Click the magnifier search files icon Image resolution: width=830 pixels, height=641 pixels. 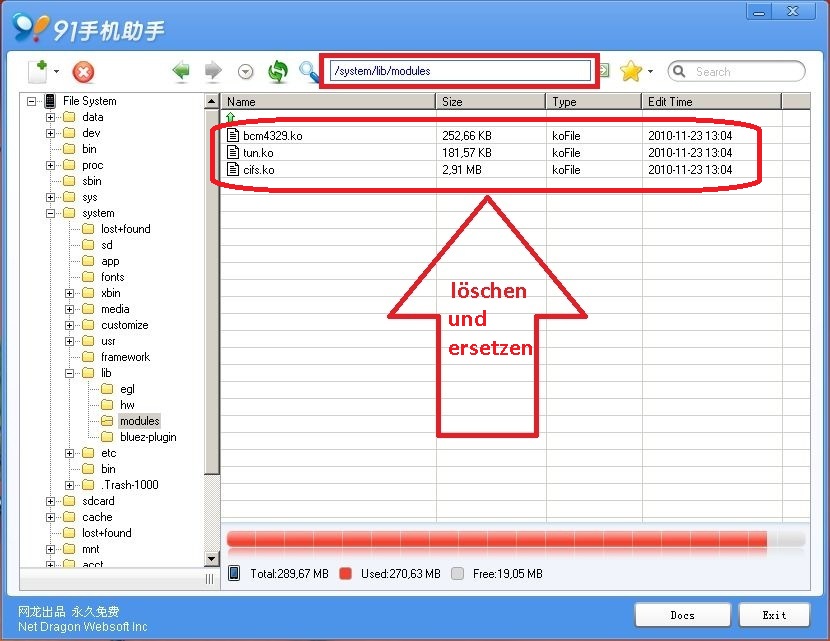[309, 71]
